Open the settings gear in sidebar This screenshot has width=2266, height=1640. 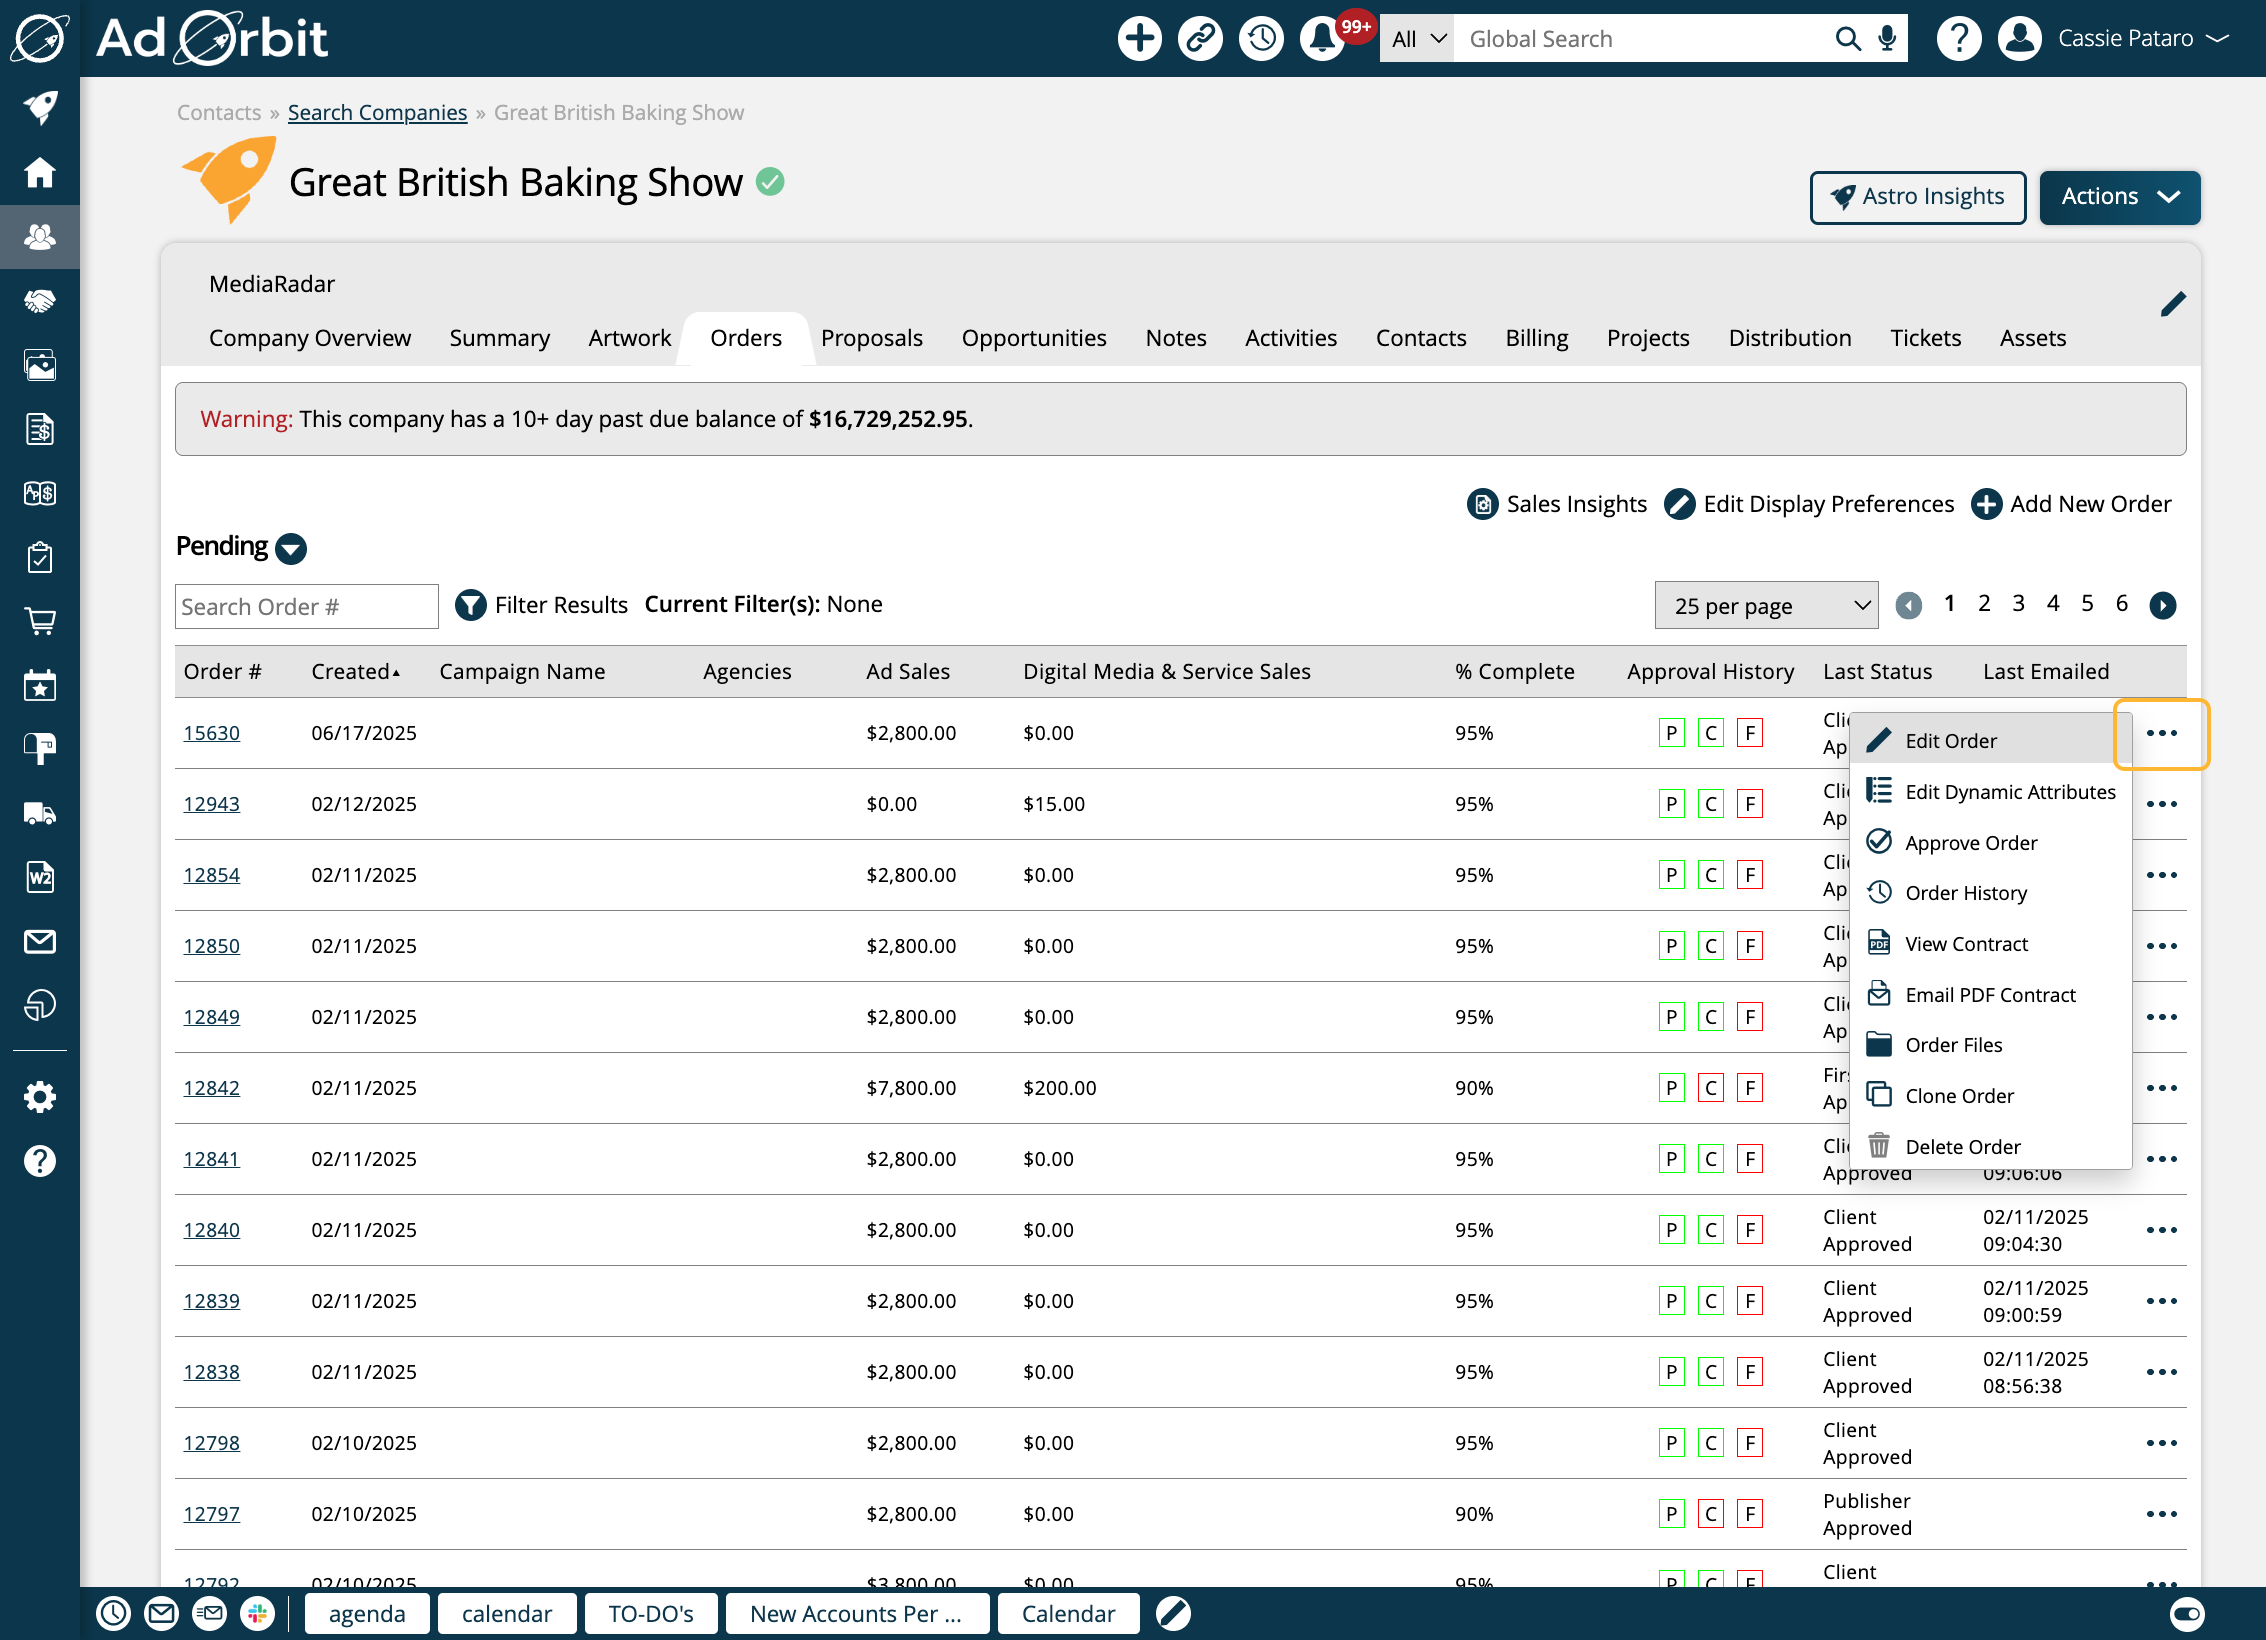point(40,1097)
